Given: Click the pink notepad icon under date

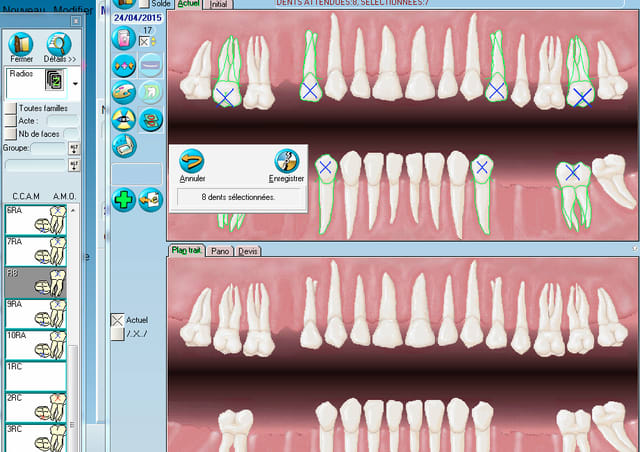Looking at the screenshot, I should [124, 39].
